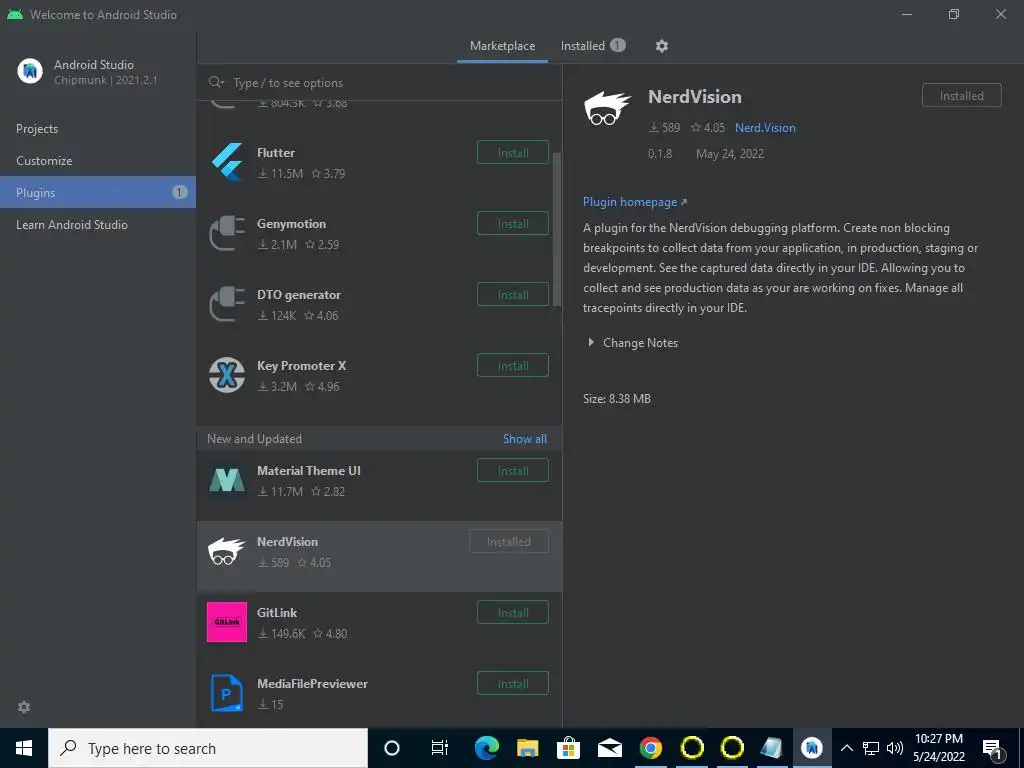
Task: Click the Genymotion plug icon
Action: (x=227, y=233)
